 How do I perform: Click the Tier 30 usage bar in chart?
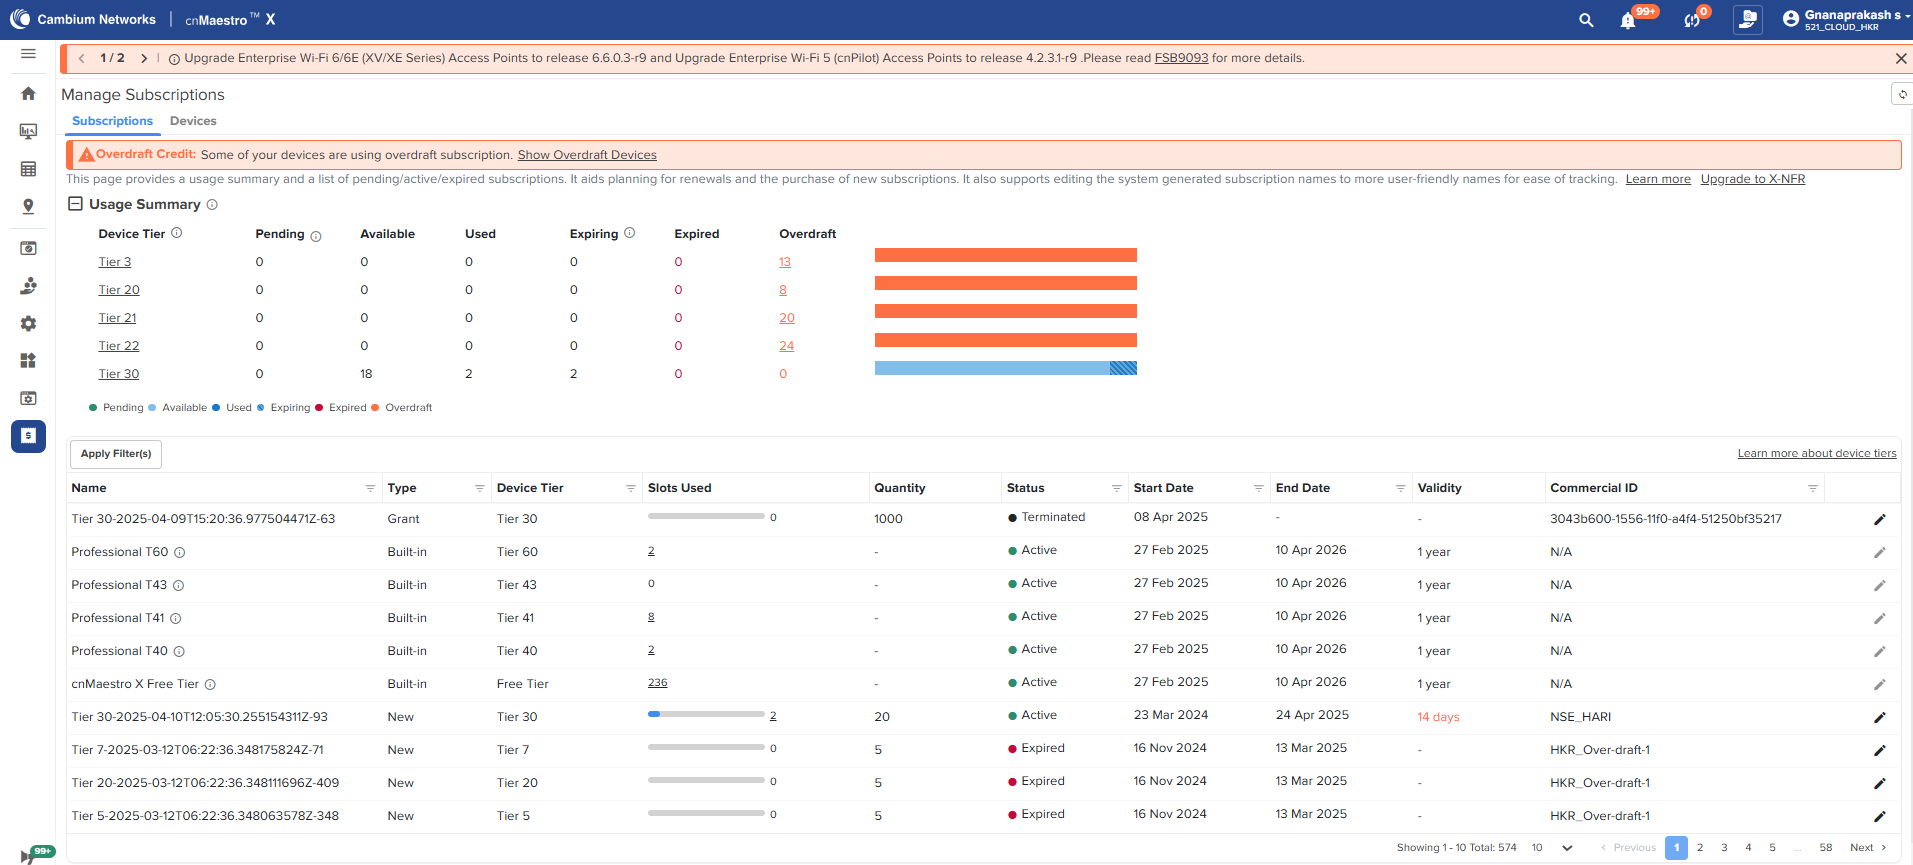(x=1005, y=368)
